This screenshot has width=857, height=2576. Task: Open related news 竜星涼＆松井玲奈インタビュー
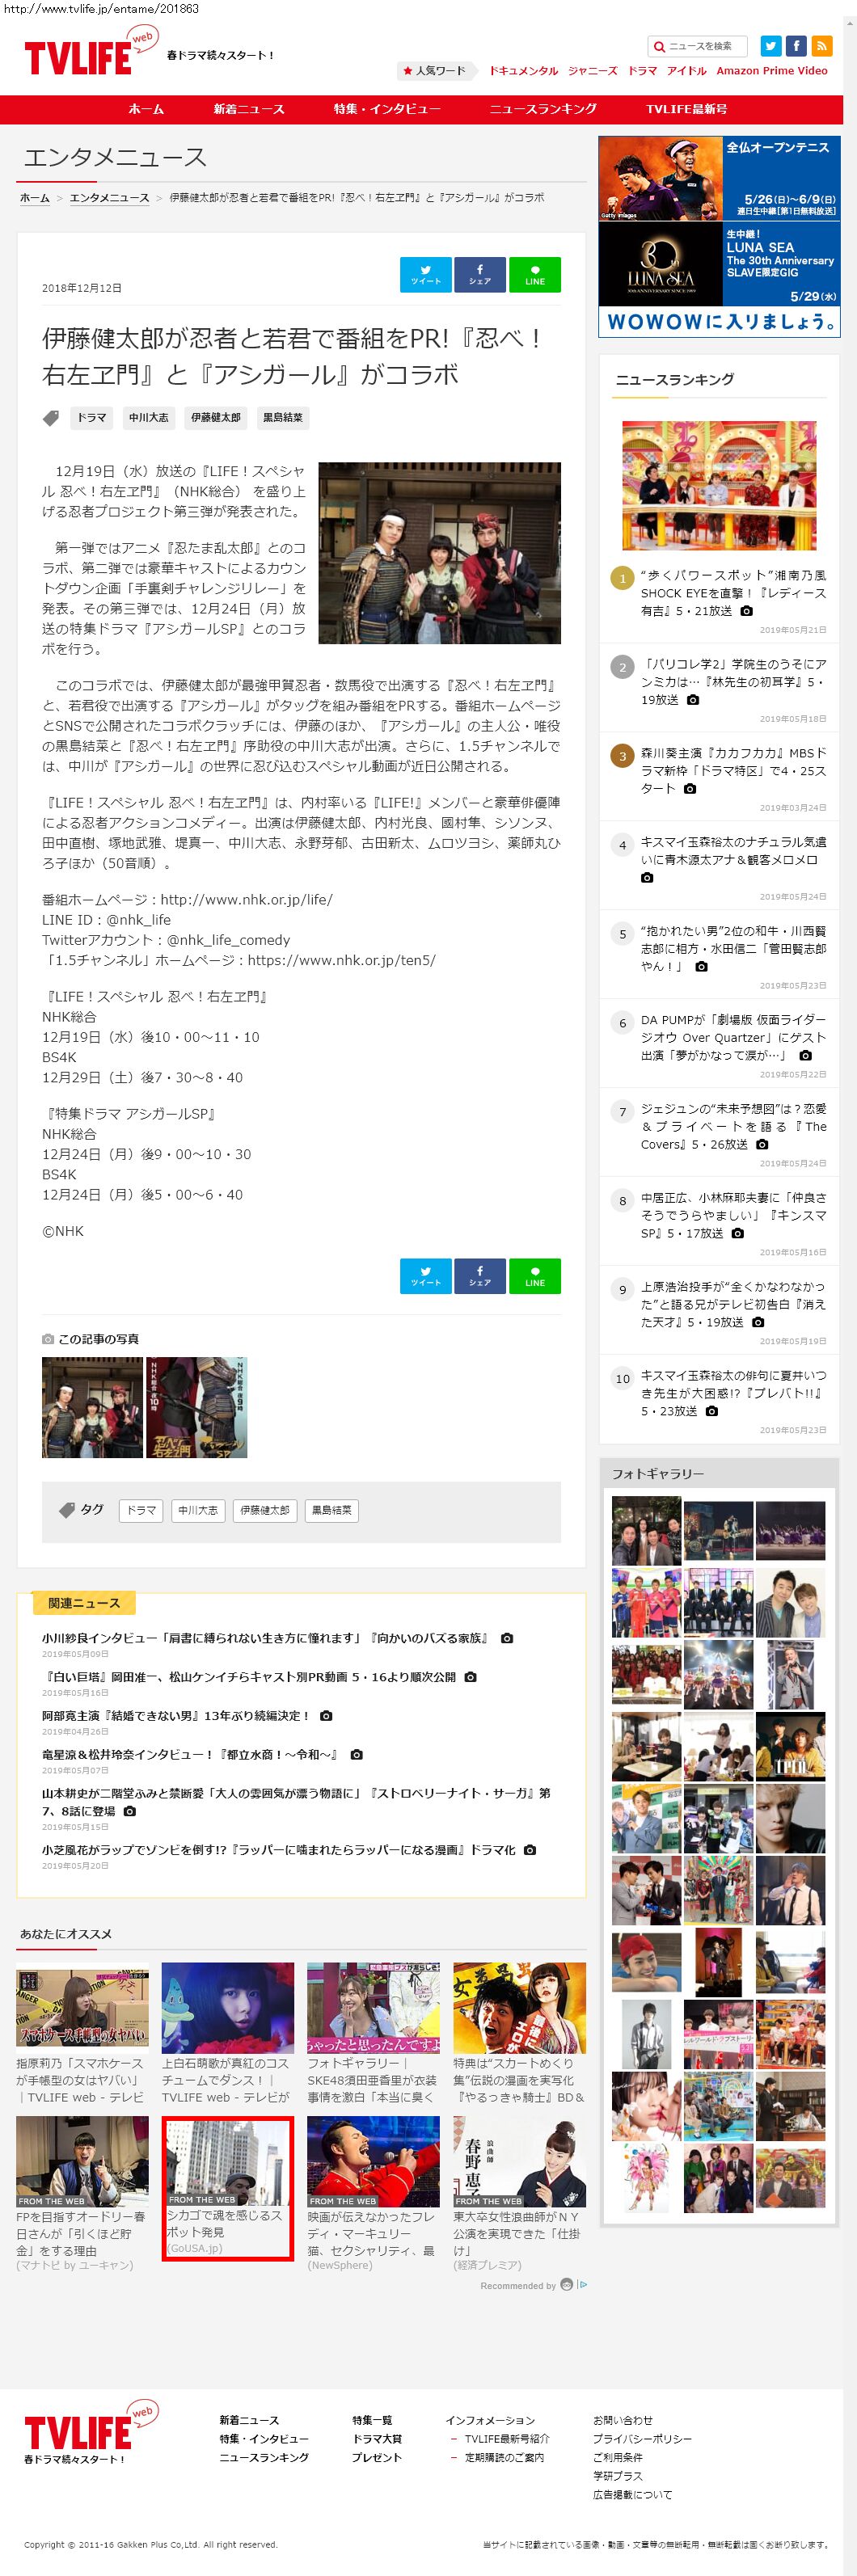tap(191, 1755)
